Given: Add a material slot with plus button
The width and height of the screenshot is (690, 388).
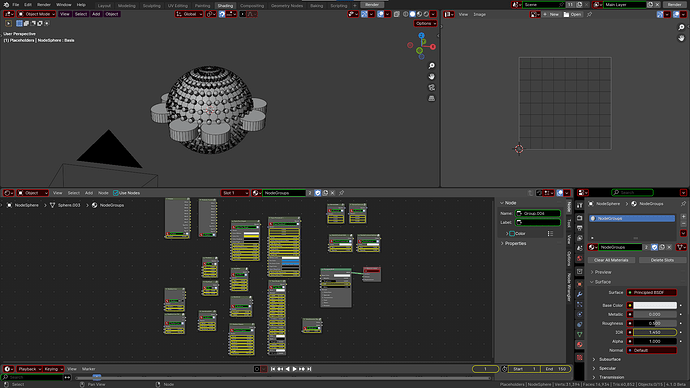Looking at the screenshot, I should (683, 216).
